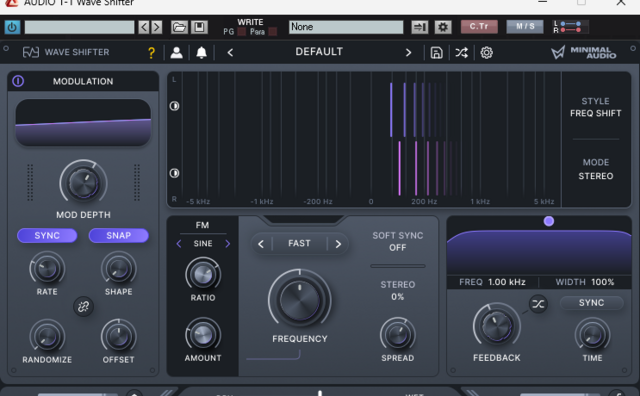Click the FREQ 1.00 kHz value
640x396 pixels.
pyautogui.click(x=492, y=282)
